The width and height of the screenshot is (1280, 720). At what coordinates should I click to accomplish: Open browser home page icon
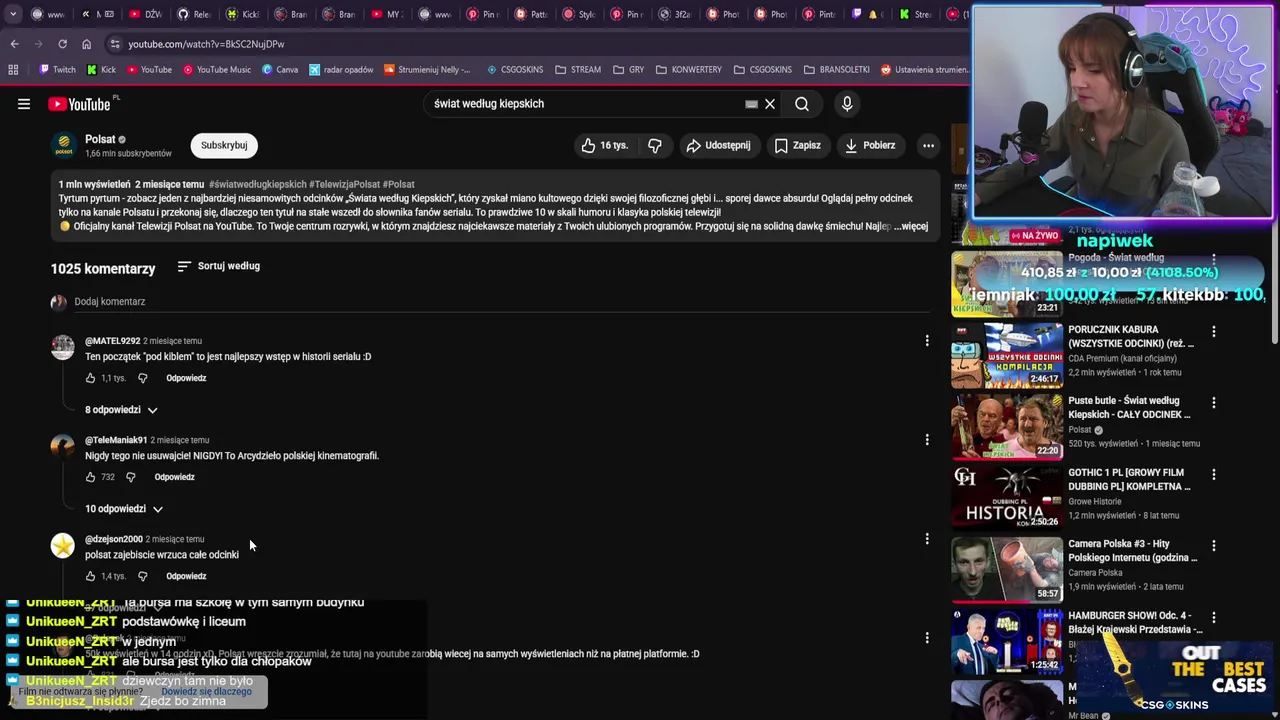(x=86, y=44)
